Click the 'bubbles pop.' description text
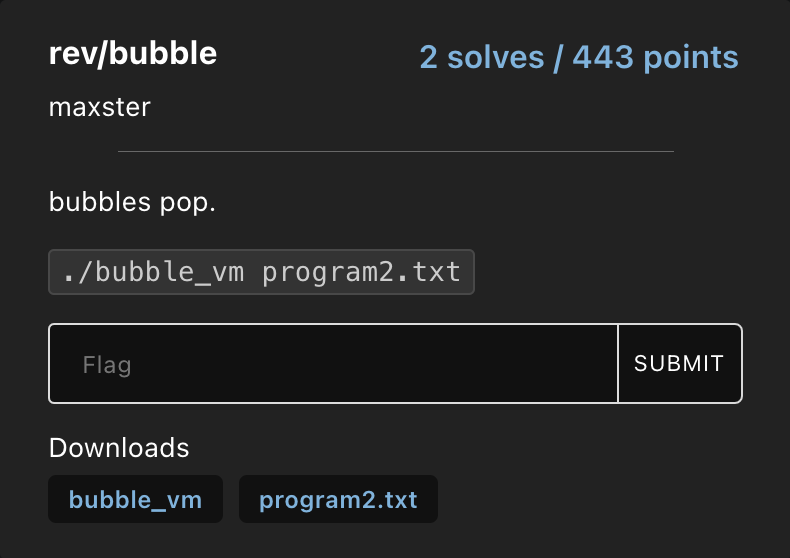The height and width of the screenshot is (558, 790). coord(132,204)
